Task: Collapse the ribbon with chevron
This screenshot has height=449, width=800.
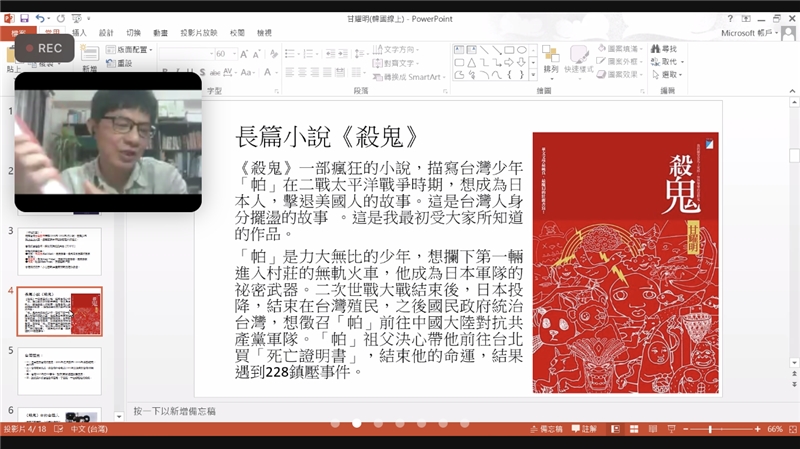Action: click(792, 91)
